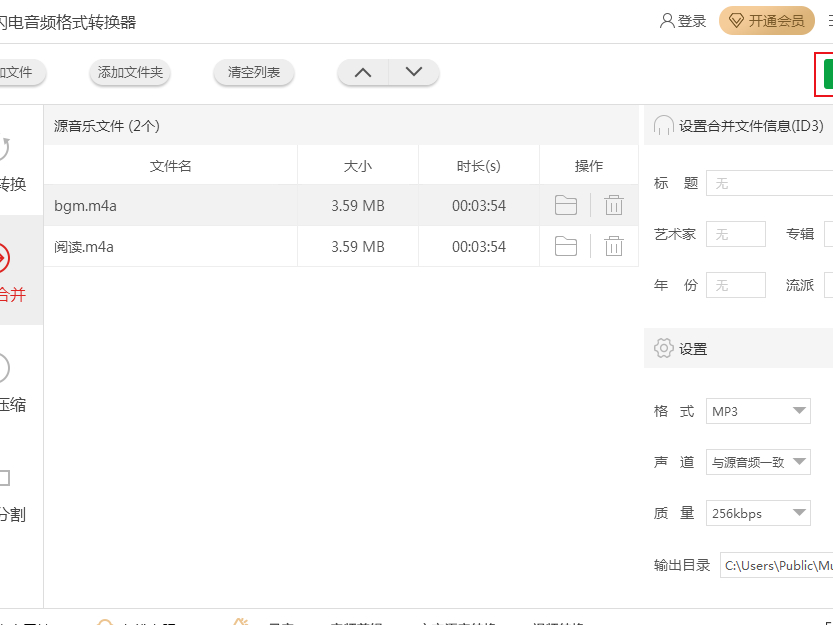The image size is (833, 625).
Task: Move selected file up with arrow
Action: [x=363, y=72]
